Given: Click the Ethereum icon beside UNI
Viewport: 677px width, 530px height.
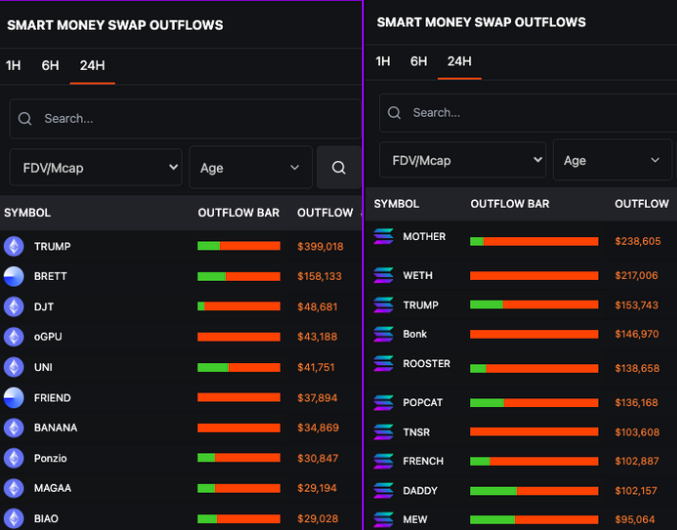Looking at the screenshot, I should pyautogui.click(x=14, y=367).
